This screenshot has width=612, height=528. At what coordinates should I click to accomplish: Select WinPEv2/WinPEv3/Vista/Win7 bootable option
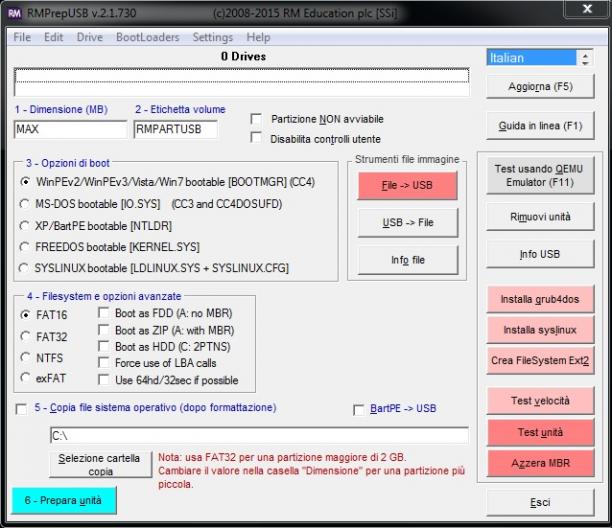pos(25,182)
